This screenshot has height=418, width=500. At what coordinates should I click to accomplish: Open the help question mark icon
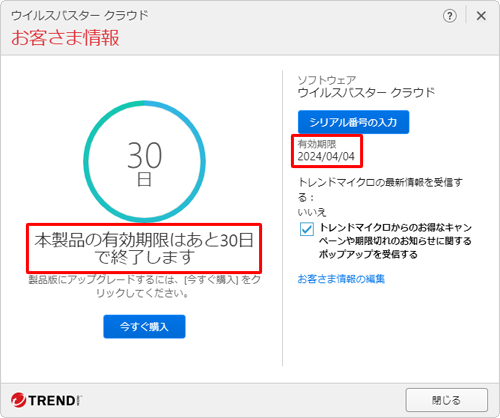(450, 16)
